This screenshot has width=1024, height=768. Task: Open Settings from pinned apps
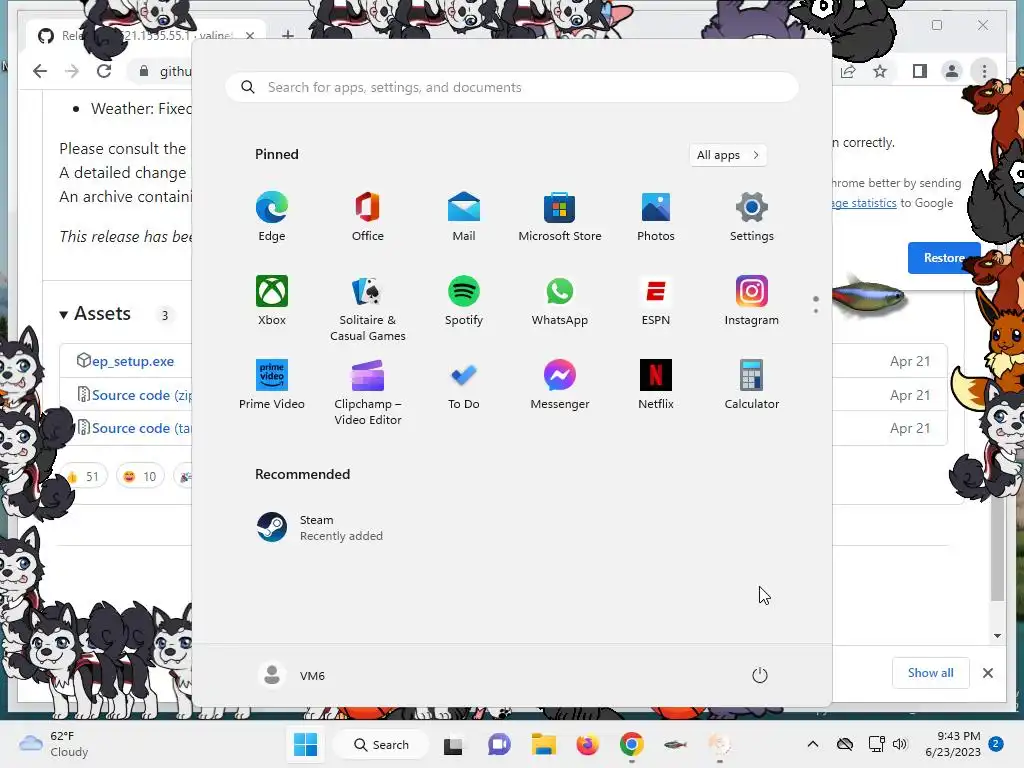coord(752,217)
